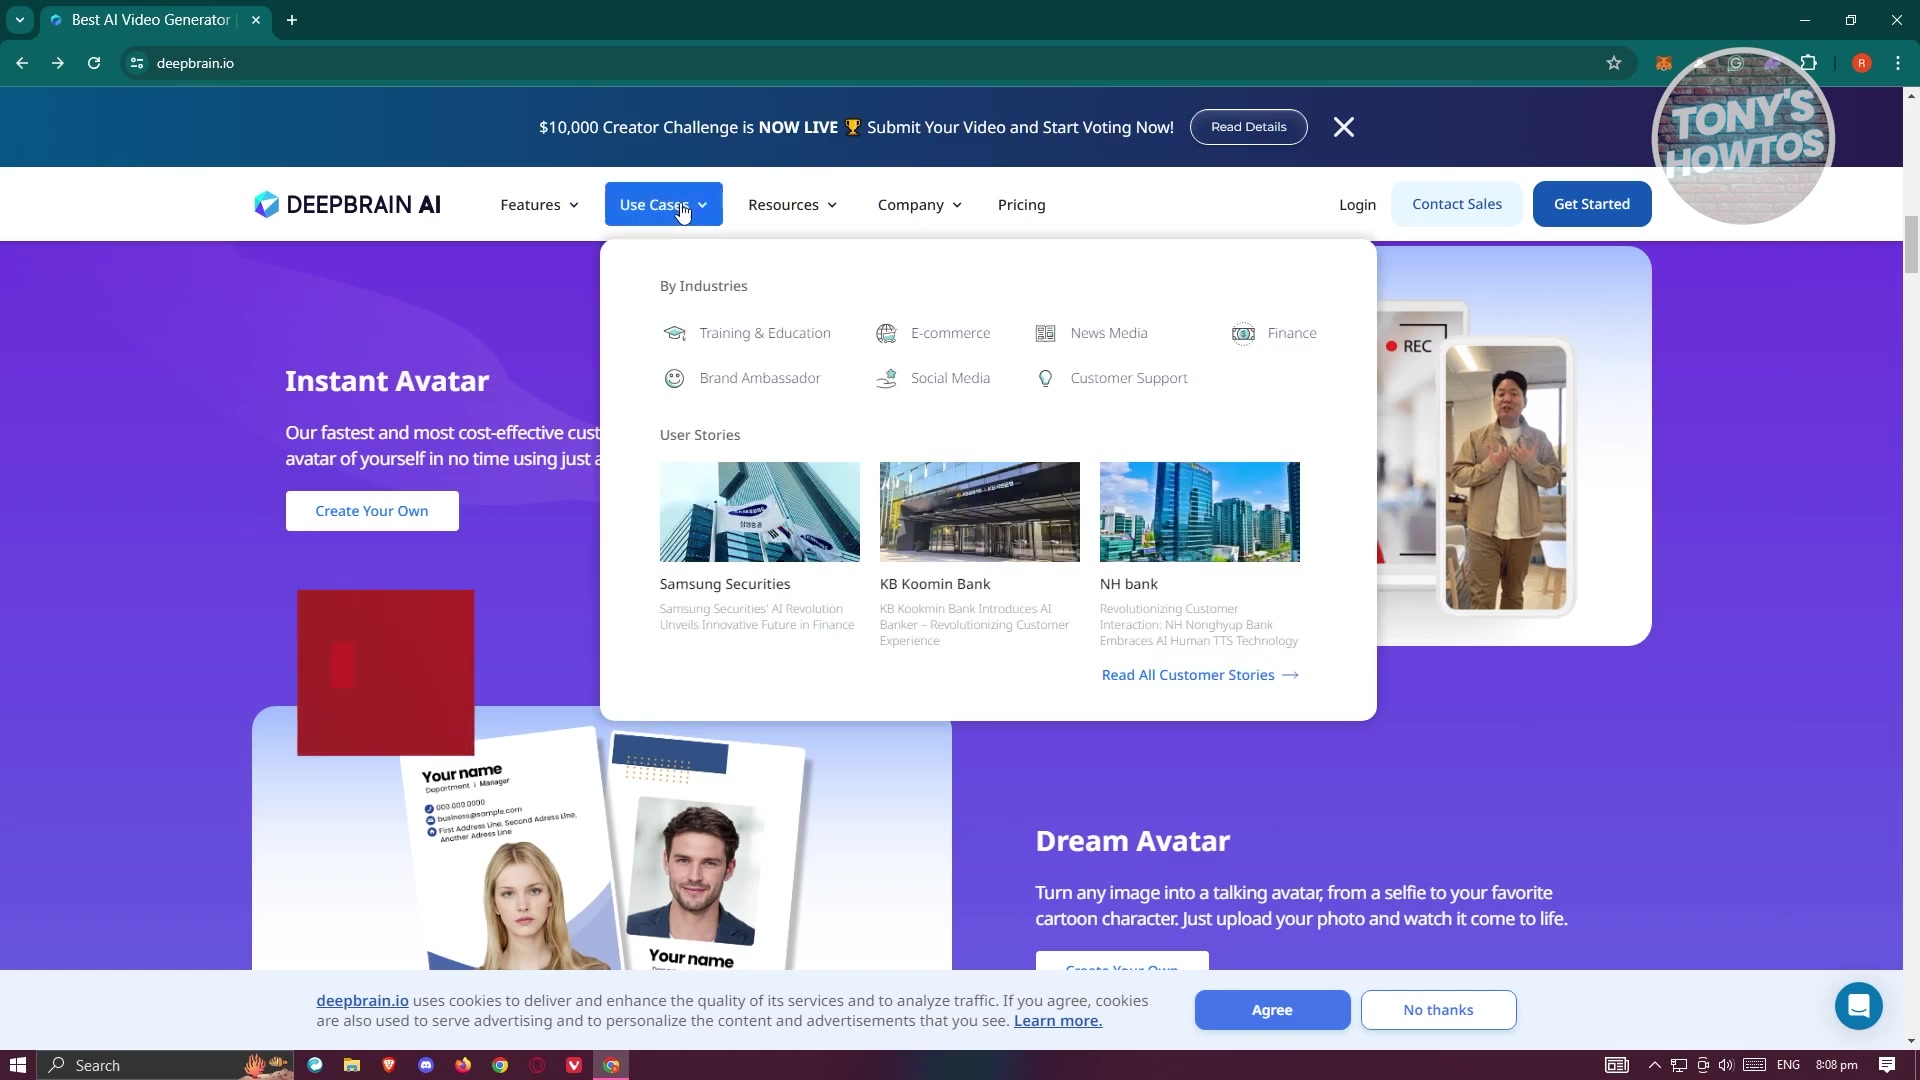Click the Contact Sales button

point(1456,204)
